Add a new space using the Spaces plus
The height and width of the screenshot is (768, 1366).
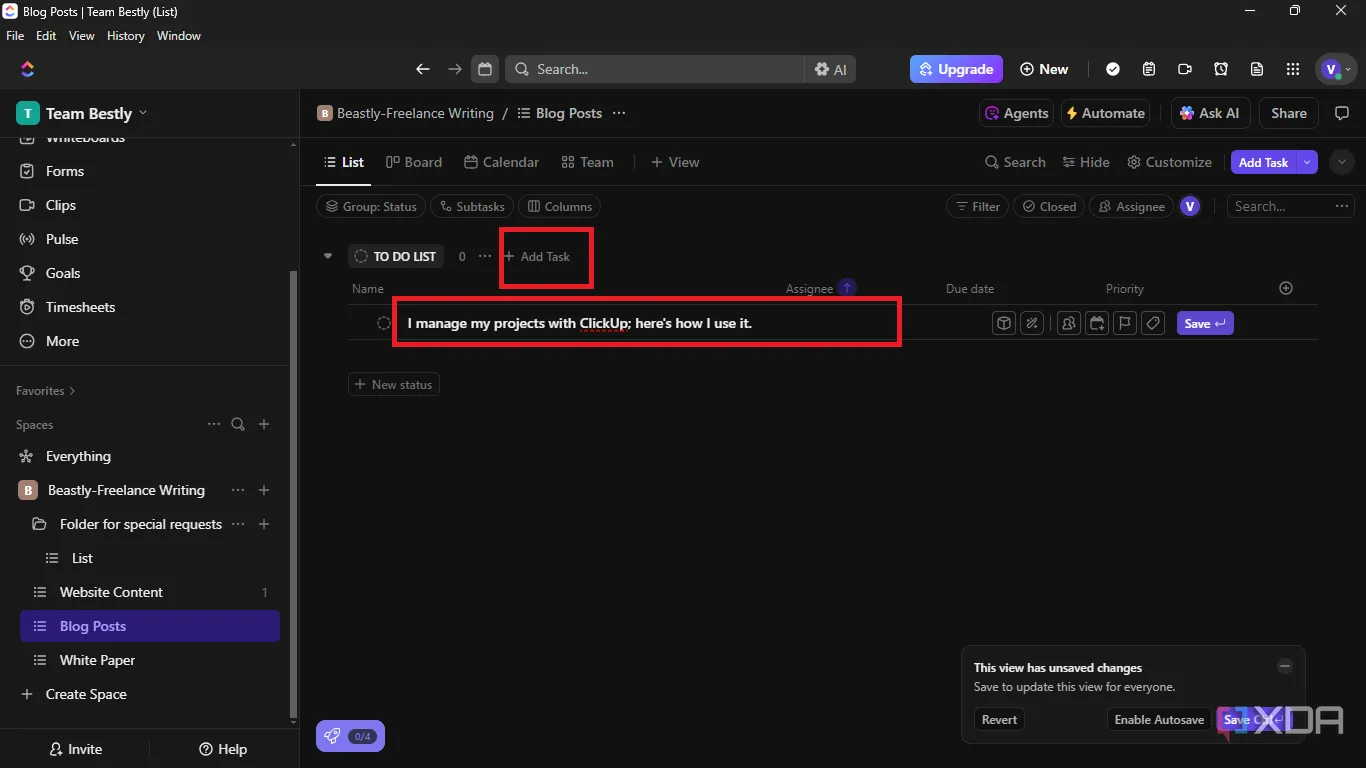pos(264,424)
